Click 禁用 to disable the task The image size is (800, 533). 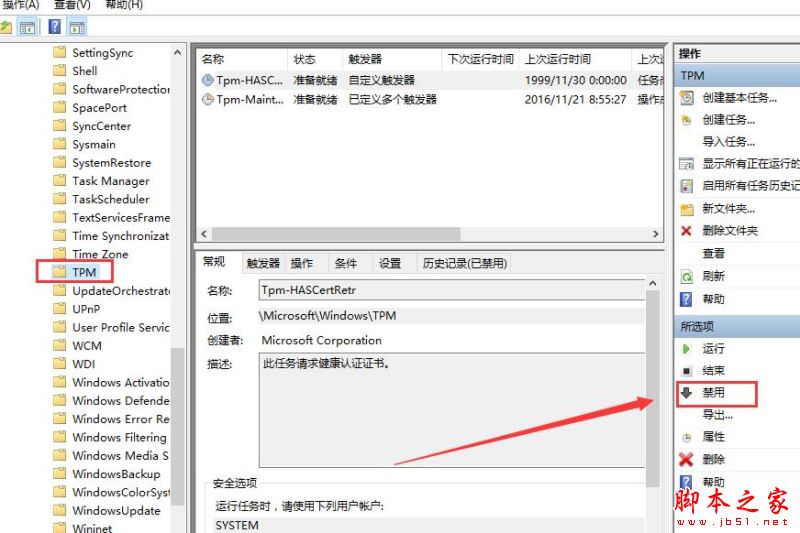(714, 392)
